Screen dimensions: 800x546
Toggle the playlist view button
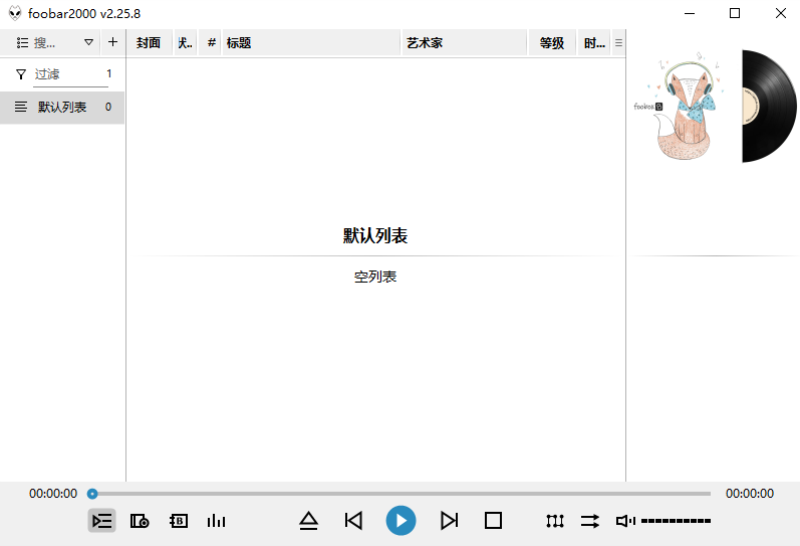(x=102, y=520)
